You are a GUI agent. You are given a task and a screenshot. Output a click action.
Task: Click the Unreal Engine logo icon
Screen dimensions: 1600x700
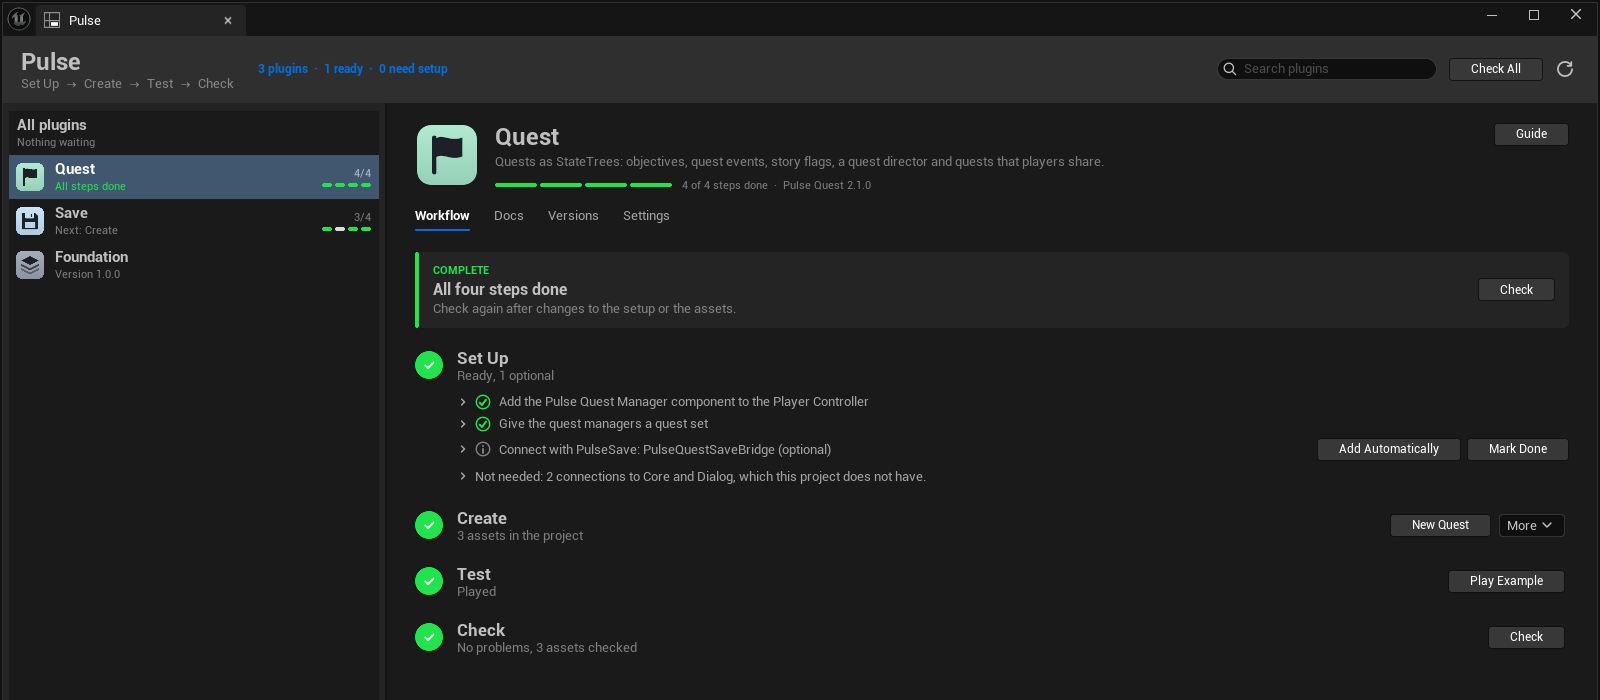coord(19,18)
